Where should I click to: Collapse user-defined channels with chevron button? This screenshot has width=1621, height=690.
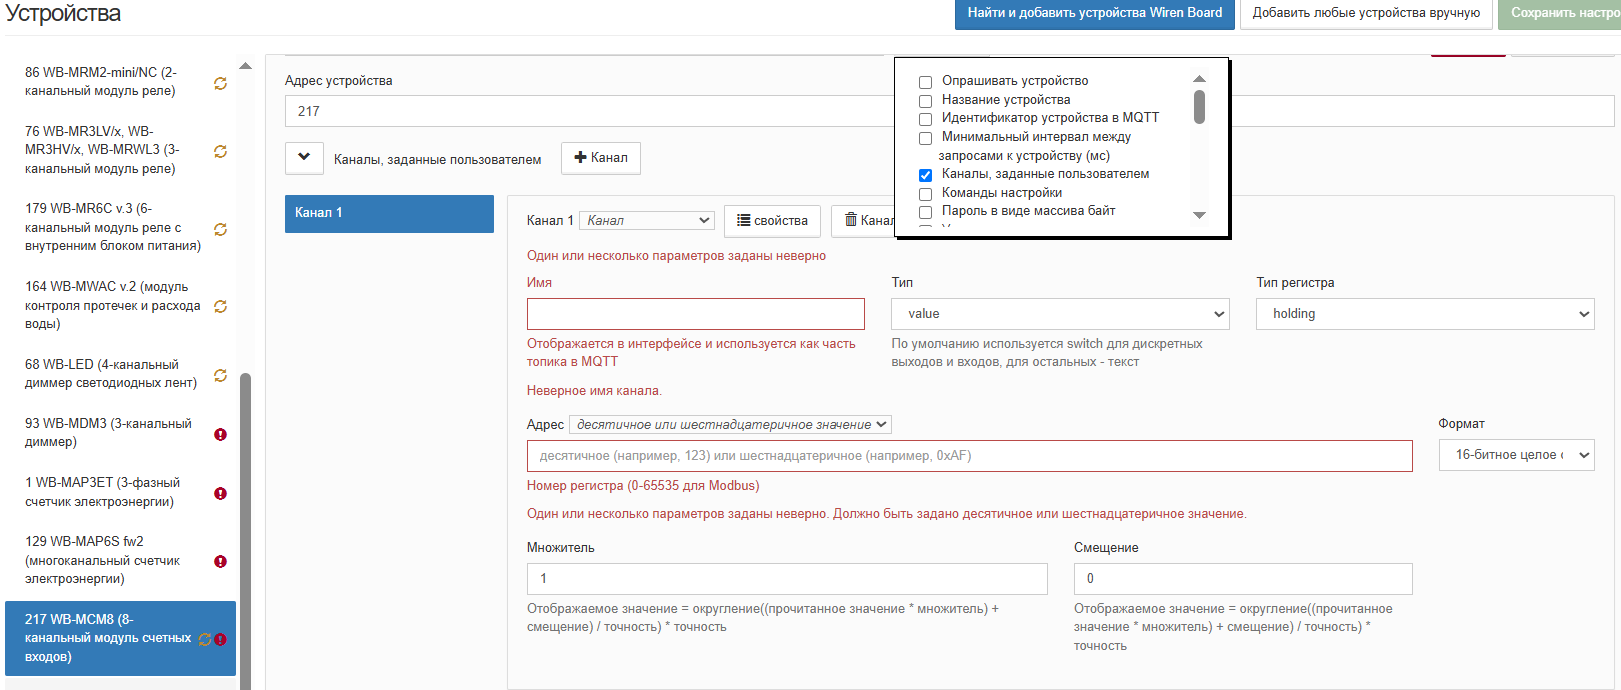[304, 158]
